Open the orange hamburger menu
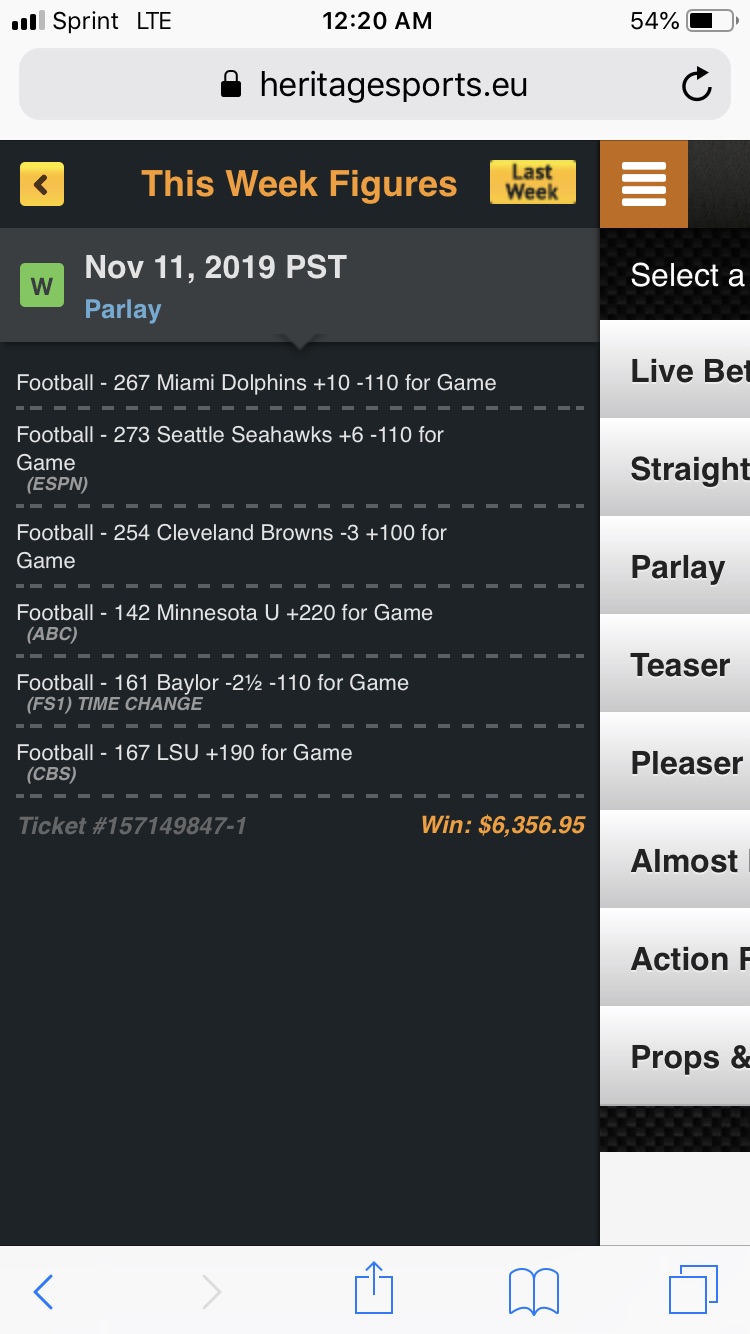This screenshot has height=1334, width=750. [x=644, y=184]
